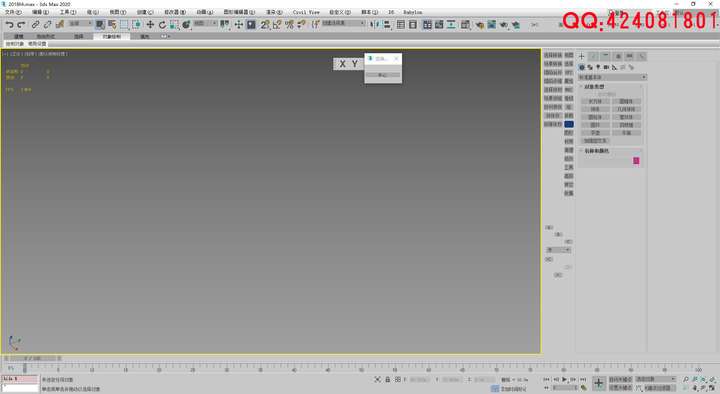The width and height of the screenshot is (720, 394).
Task: Activate the Unlink Selection tool
Action: [47, 25]
